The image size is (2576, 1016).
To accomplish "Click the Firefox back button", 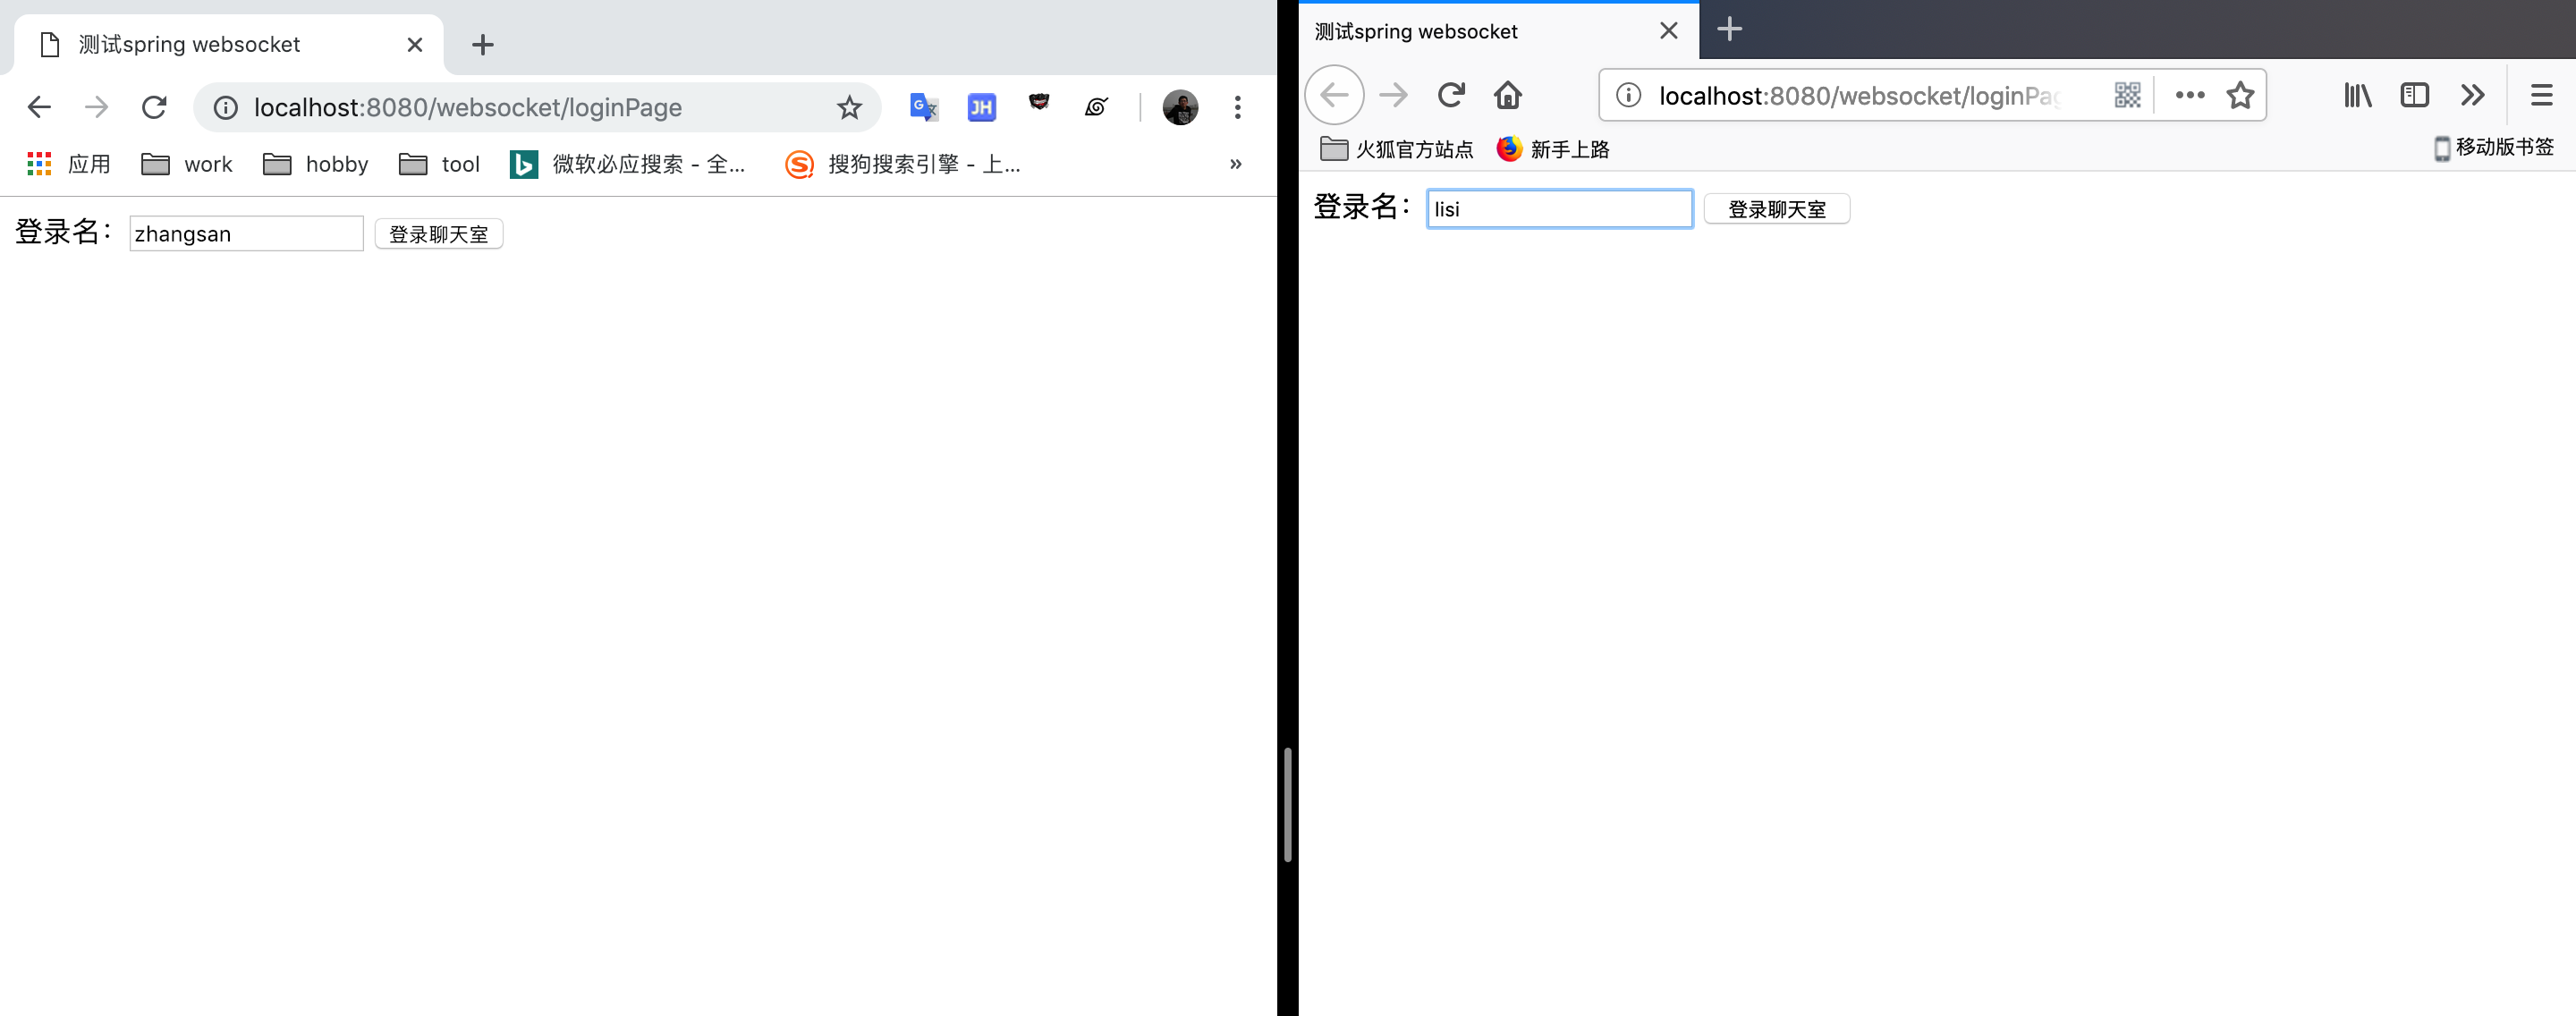I will tap(1334, 95).
